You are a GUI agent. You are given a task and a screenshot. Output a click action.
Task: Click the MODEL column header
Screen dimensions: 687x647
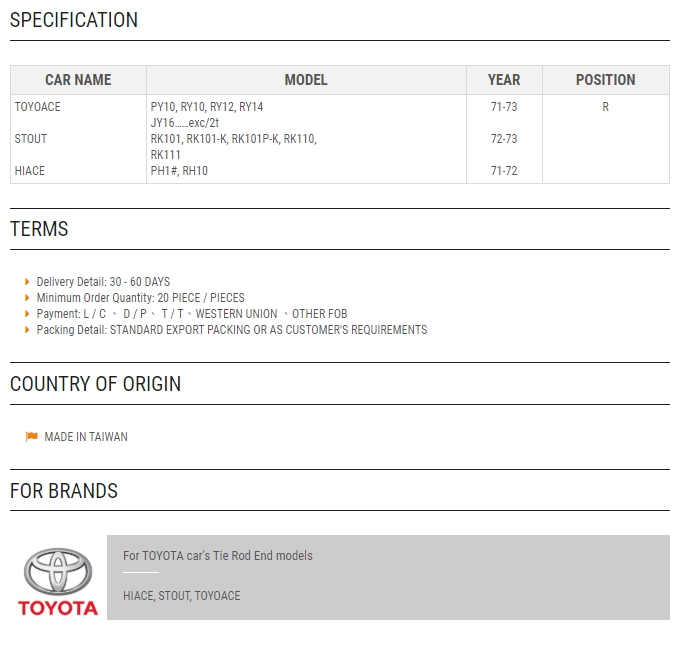(306, 80)
